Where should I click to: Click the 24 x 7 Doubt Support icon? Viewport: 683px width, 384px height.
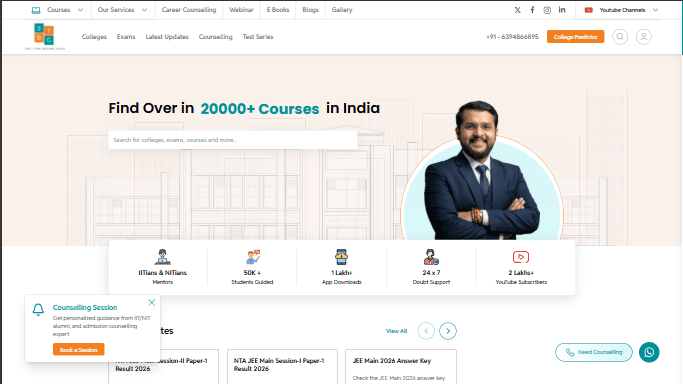click(431, 257)
